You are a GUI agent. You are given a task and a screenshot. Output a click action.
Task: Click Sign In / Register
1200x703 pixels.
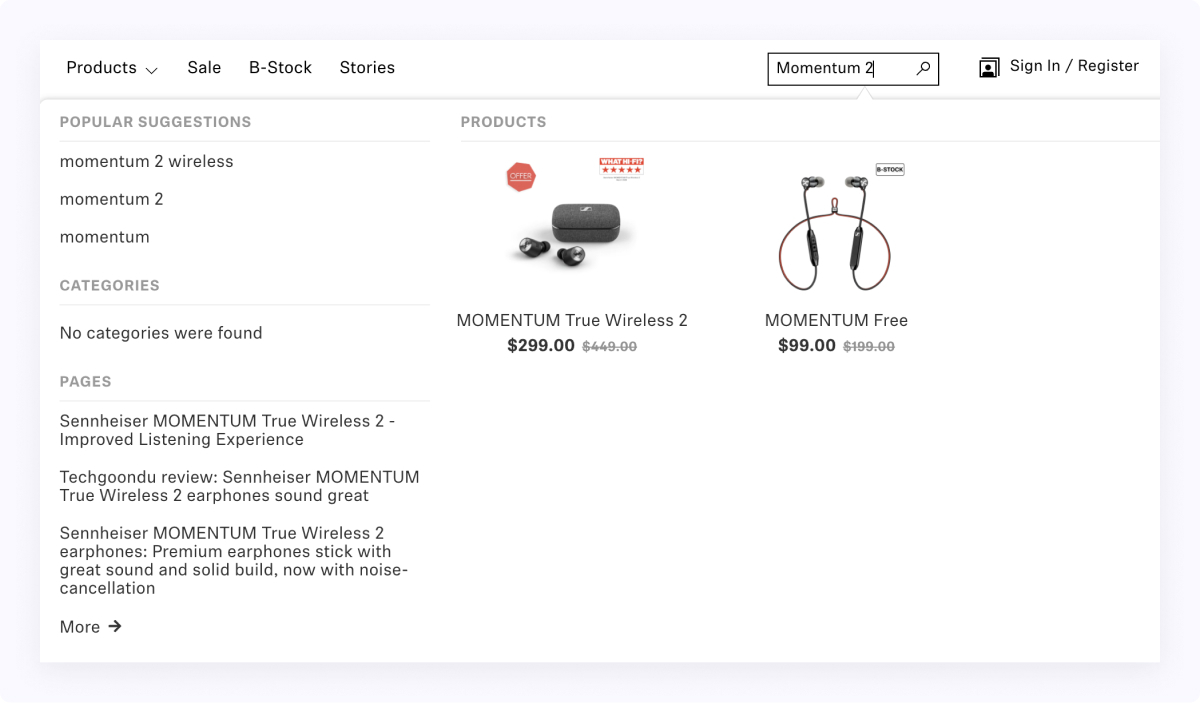click(1074, 66)
